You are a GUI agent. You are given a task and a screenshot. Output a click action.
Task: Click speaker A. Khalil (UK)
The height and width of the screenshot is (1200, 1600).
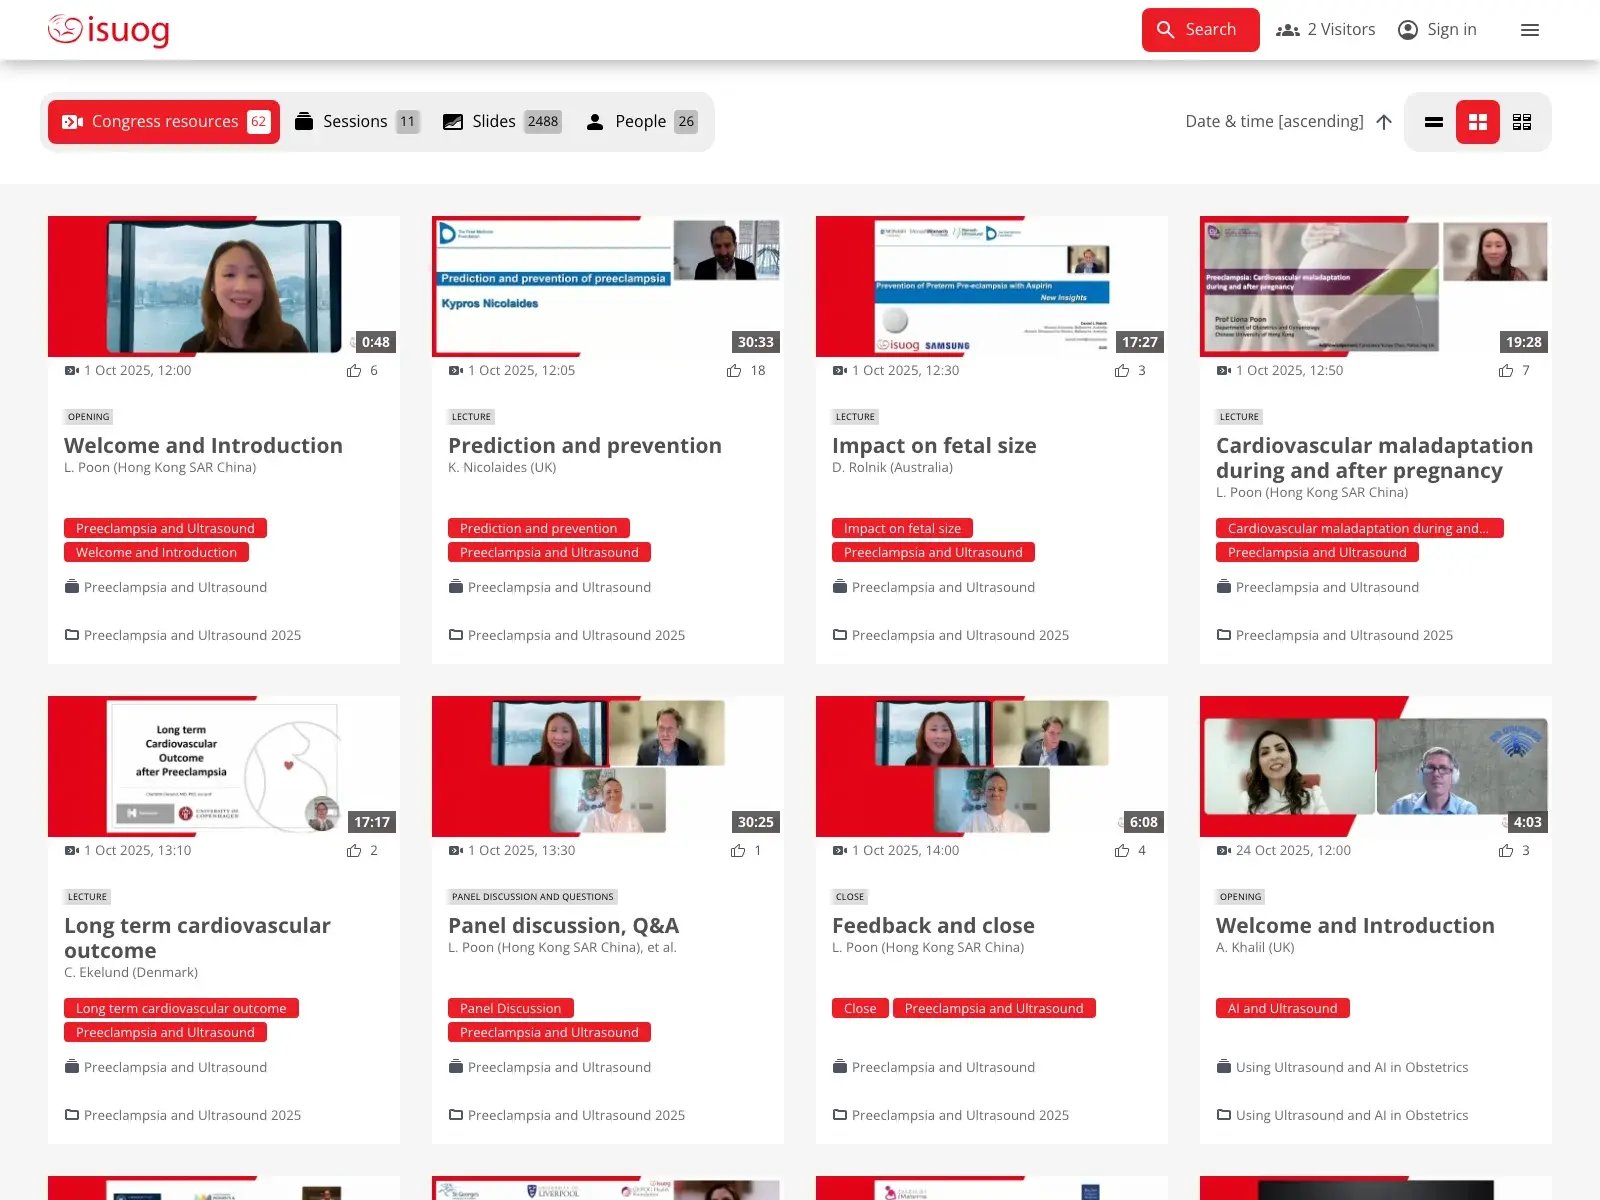(1255, 948)
